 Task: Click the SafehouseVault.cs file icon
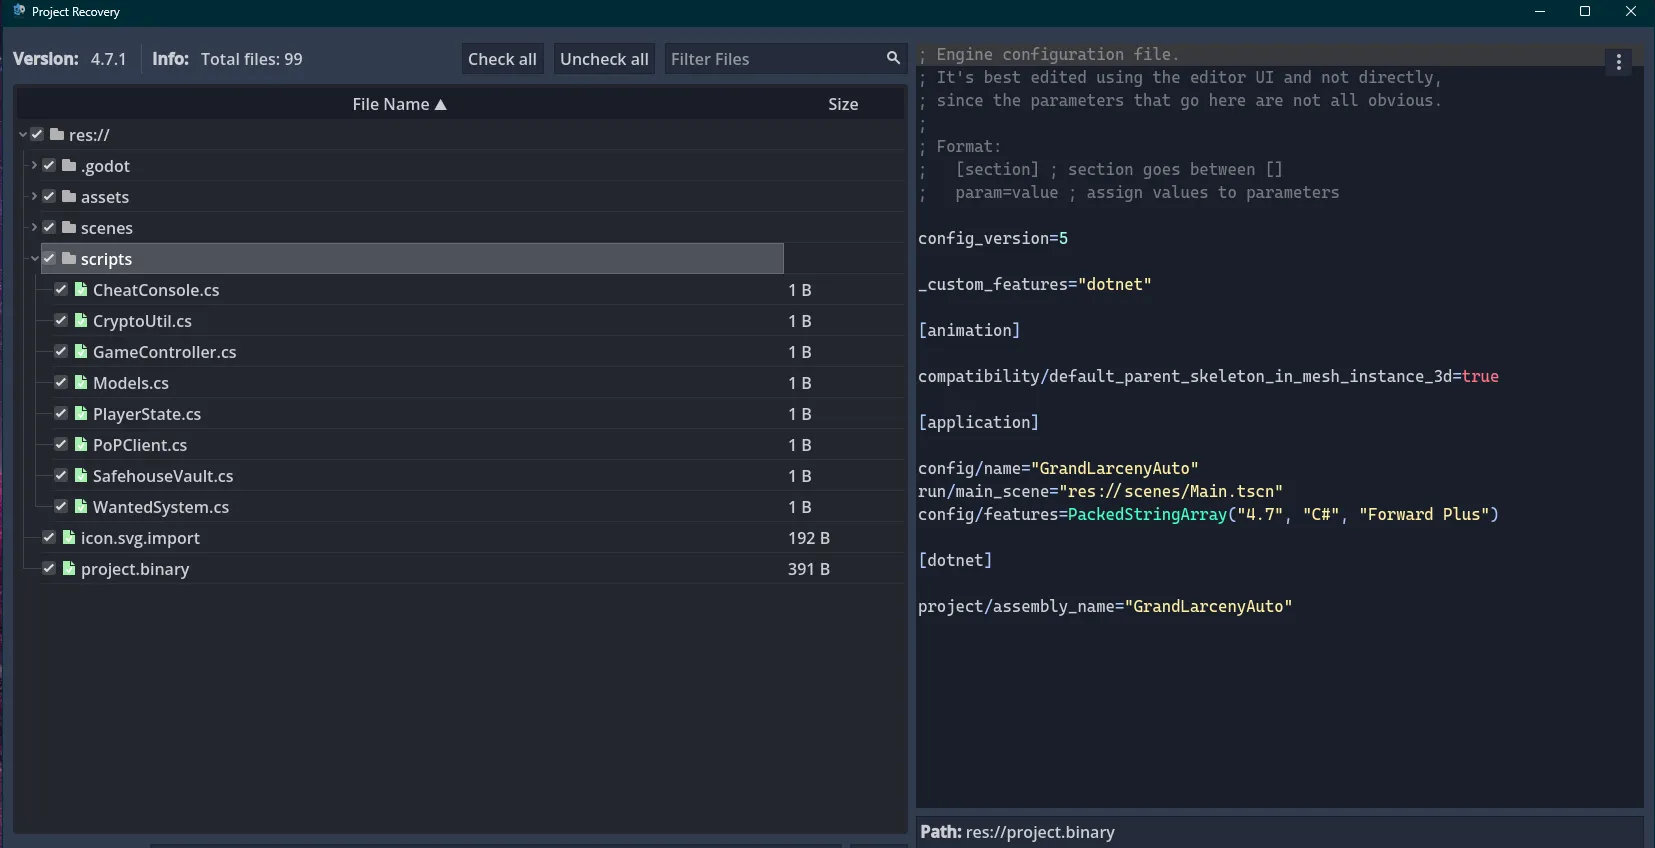(81, 475)
